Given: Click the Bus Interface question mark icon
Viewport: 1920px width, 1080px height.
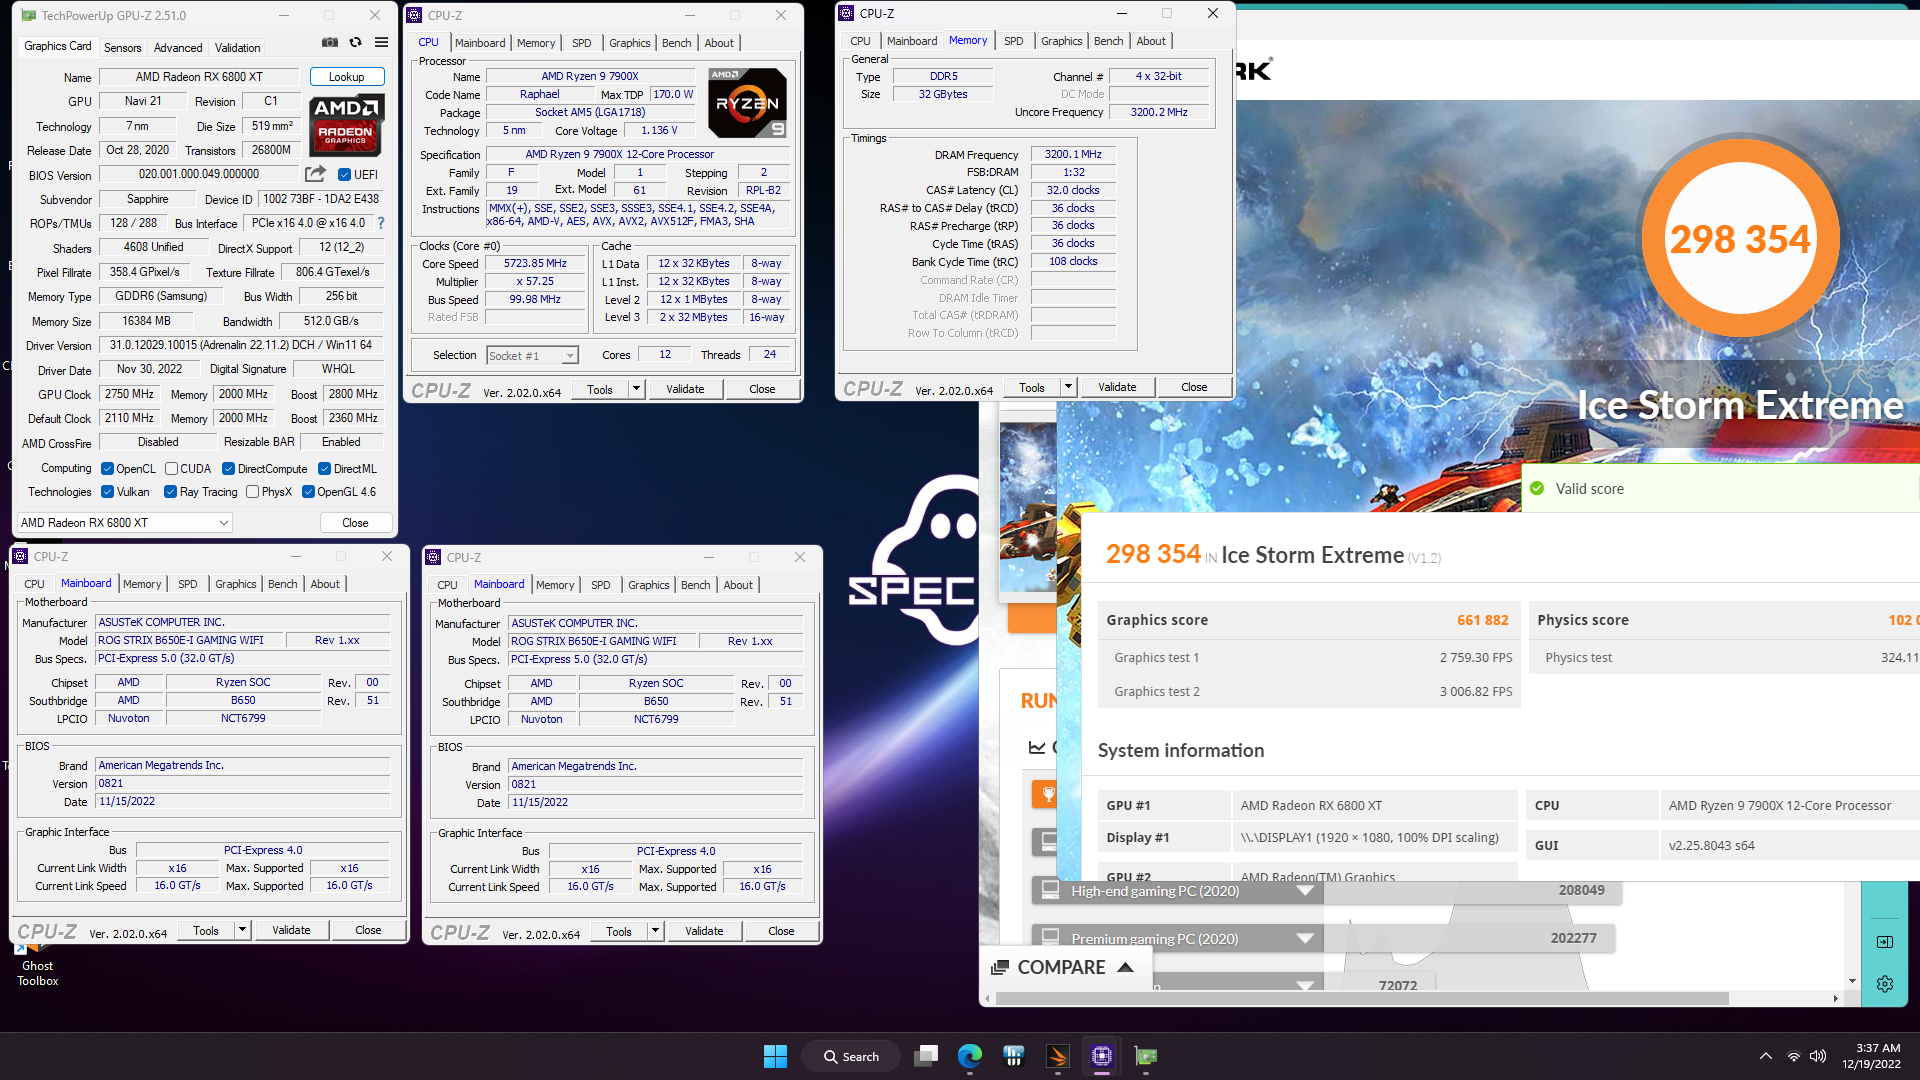Looking at the screenshot, I should click(381, 223).
